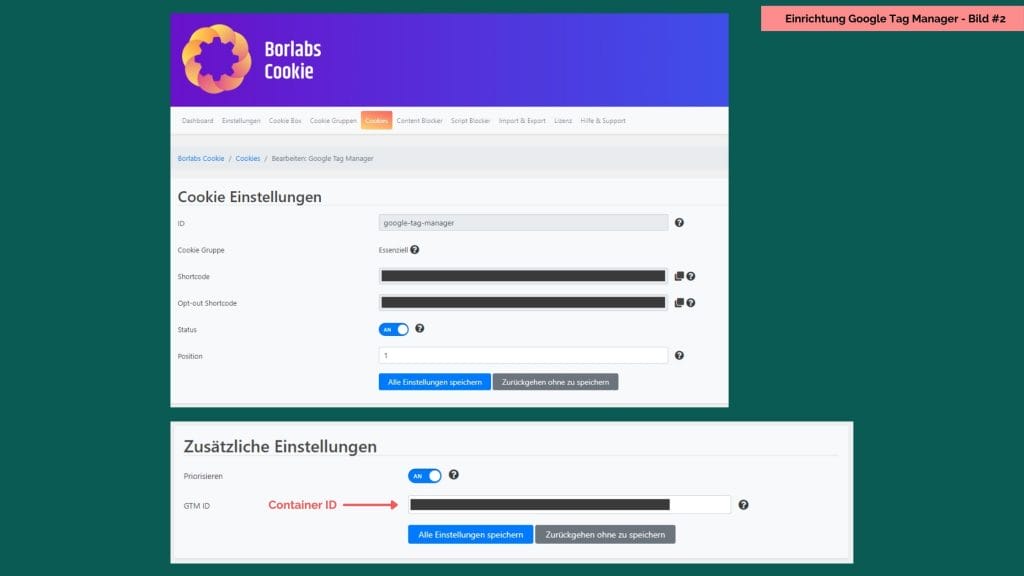Click into the Shortcode input field

click(523, 276)
